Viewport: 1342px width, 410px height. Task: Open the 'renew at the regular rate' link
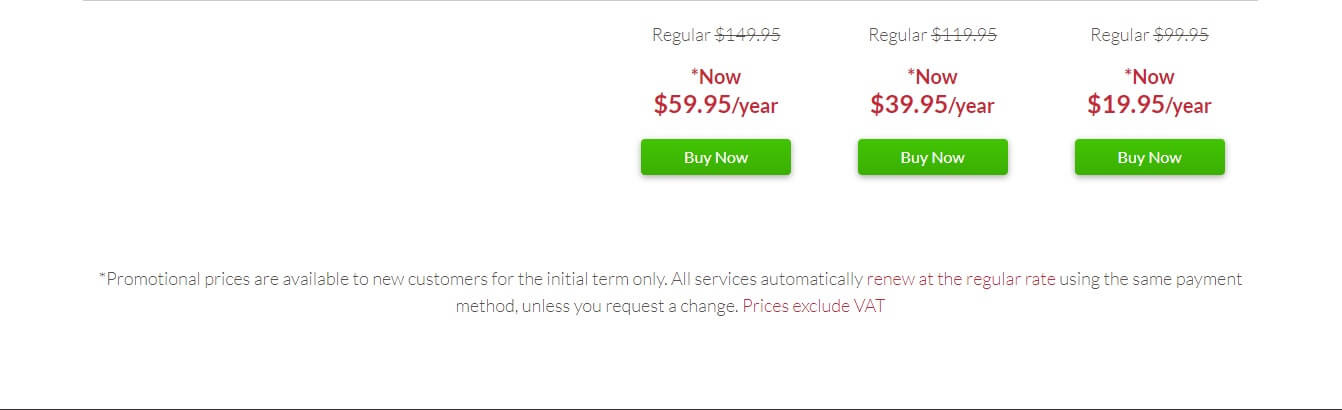[x=961, y=279]
